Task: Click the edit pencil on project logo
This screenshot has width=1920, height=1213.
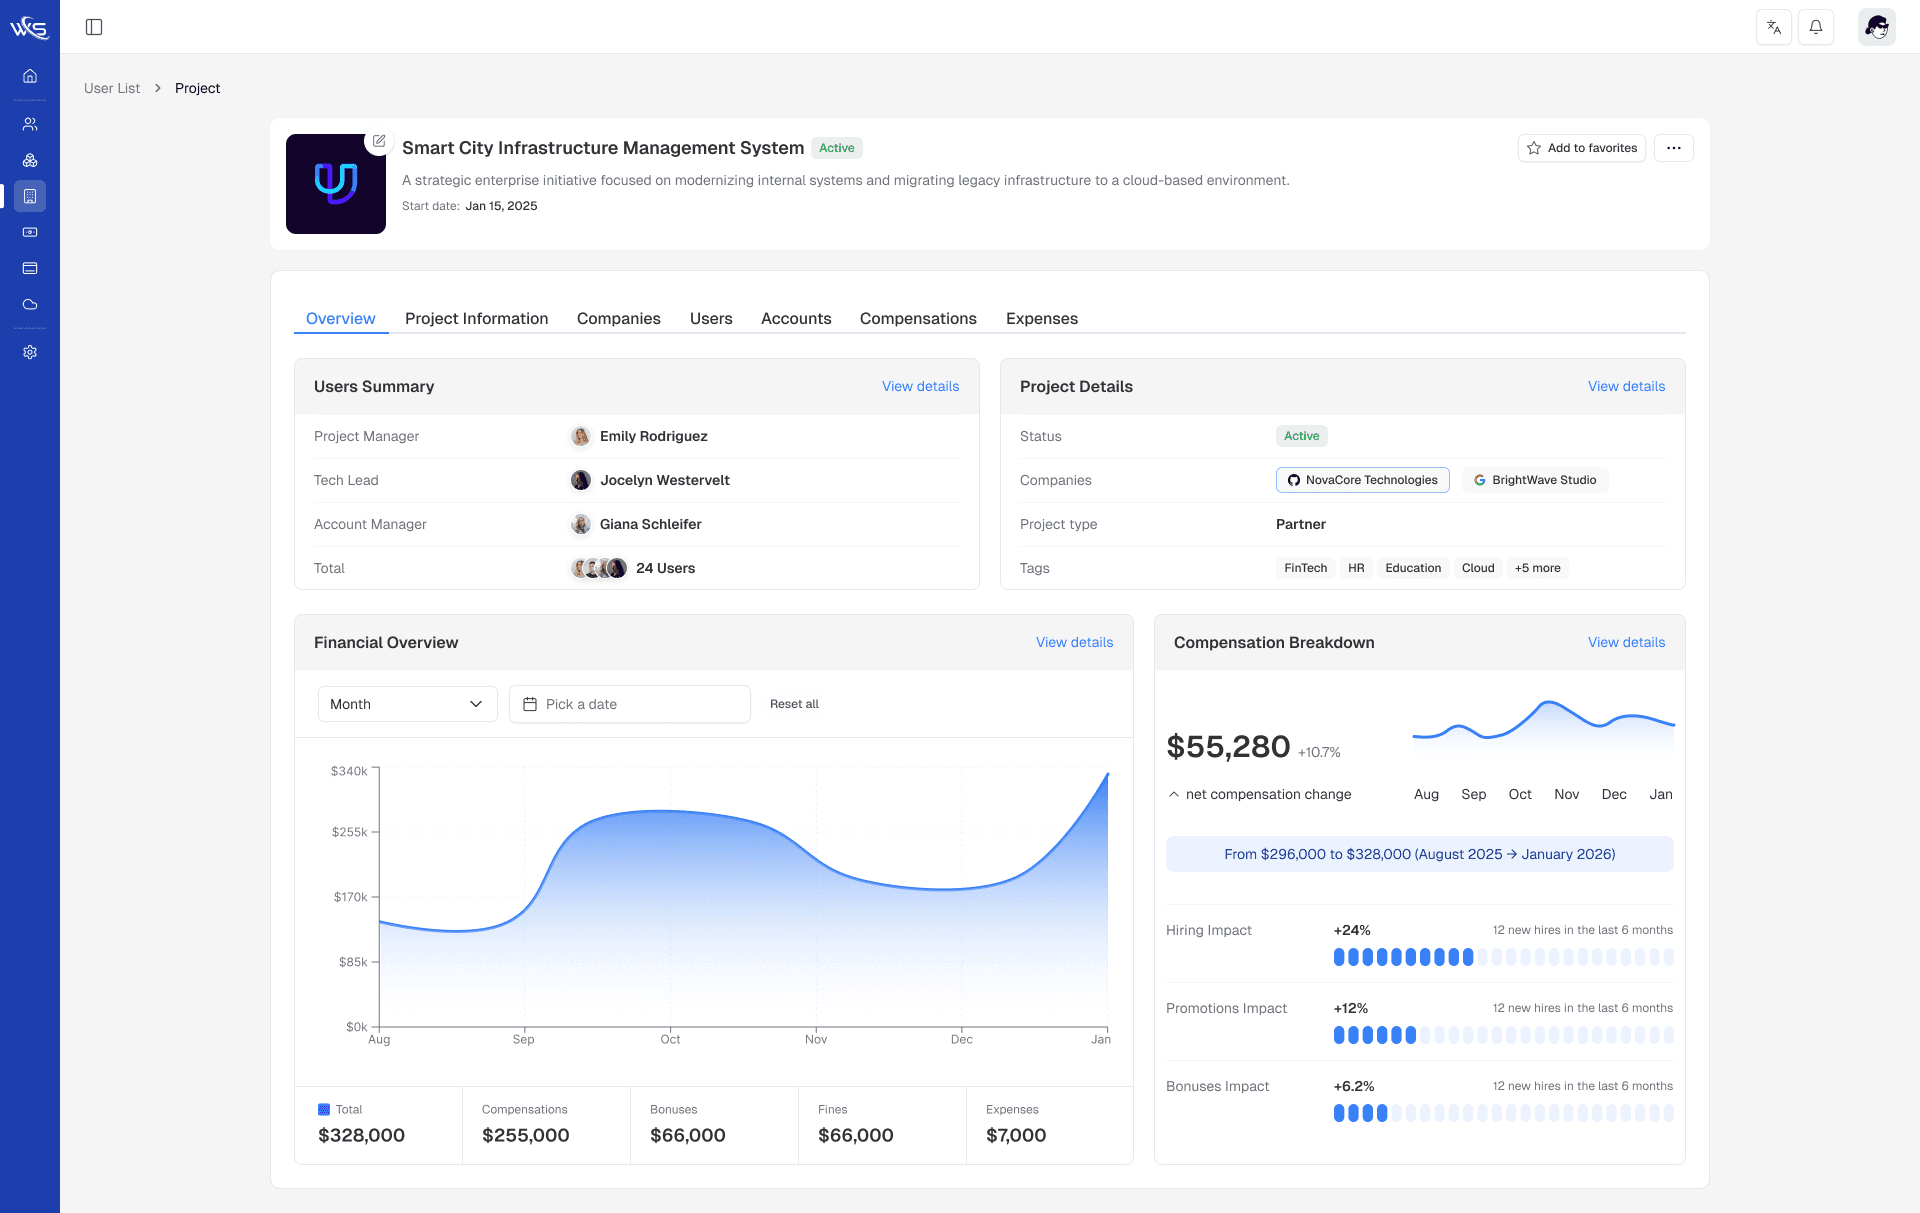Action: pyautogui.click(x=379, y=141)
